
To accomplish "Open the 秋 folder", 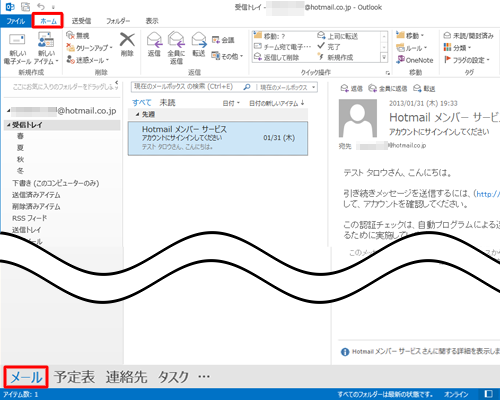I will (x=21, y=159).
